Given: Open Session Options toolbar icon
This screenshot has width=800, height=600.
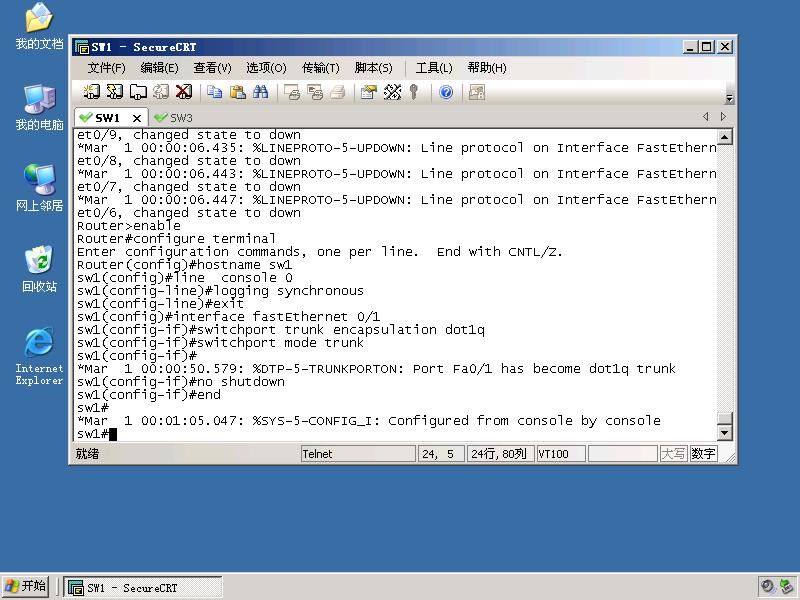Looking at the screenshot, I should [368, 92].
